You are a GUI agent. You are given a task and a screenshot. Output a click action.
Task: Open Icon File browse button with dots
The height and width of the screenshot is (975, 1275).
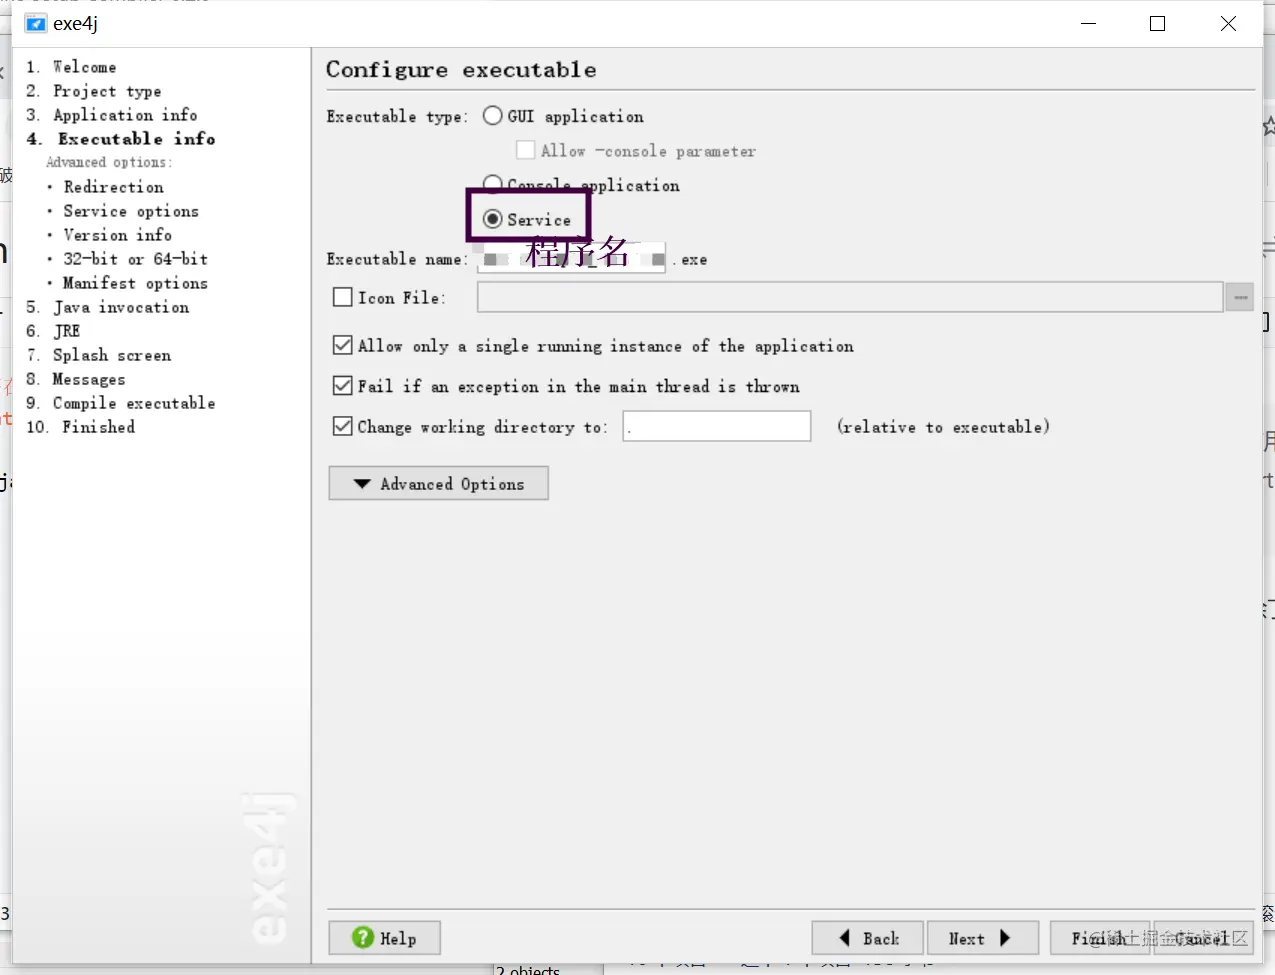[x=1240, y=297]
